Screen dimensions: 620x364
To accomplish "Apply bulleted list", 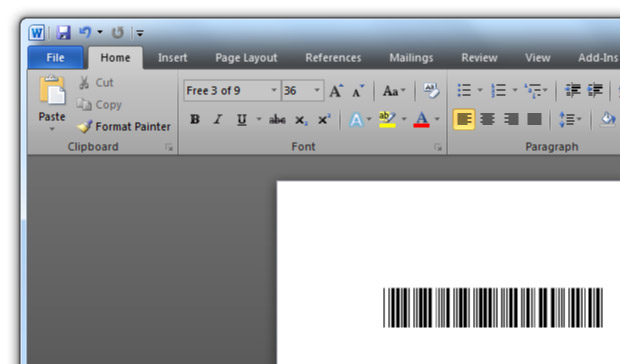I will [464, 90].
